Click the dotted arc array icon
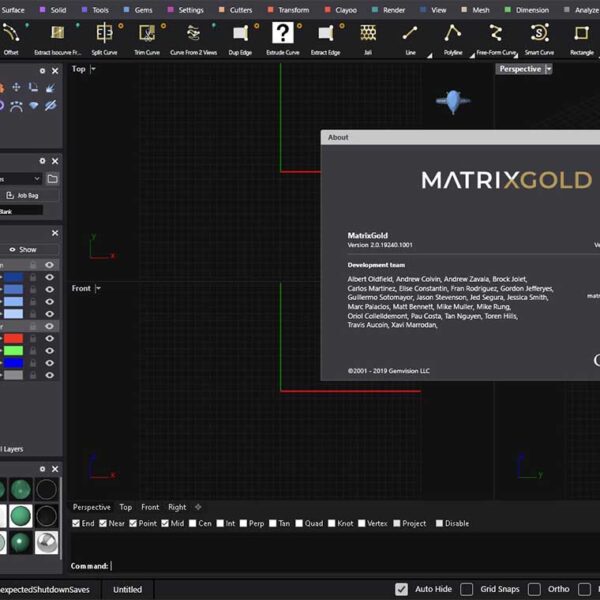The width and height of the screenshot is (600, 600). coord(16,106)
